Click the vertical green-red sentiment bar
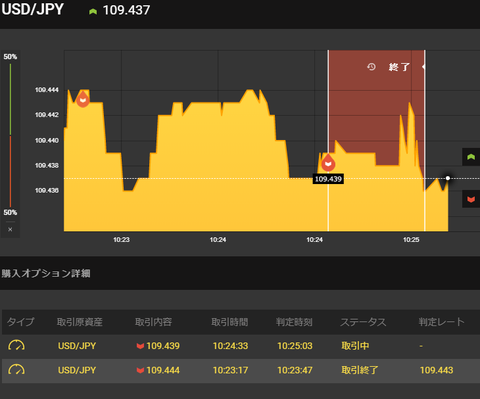The image size is (480, 399). point(10,135)
